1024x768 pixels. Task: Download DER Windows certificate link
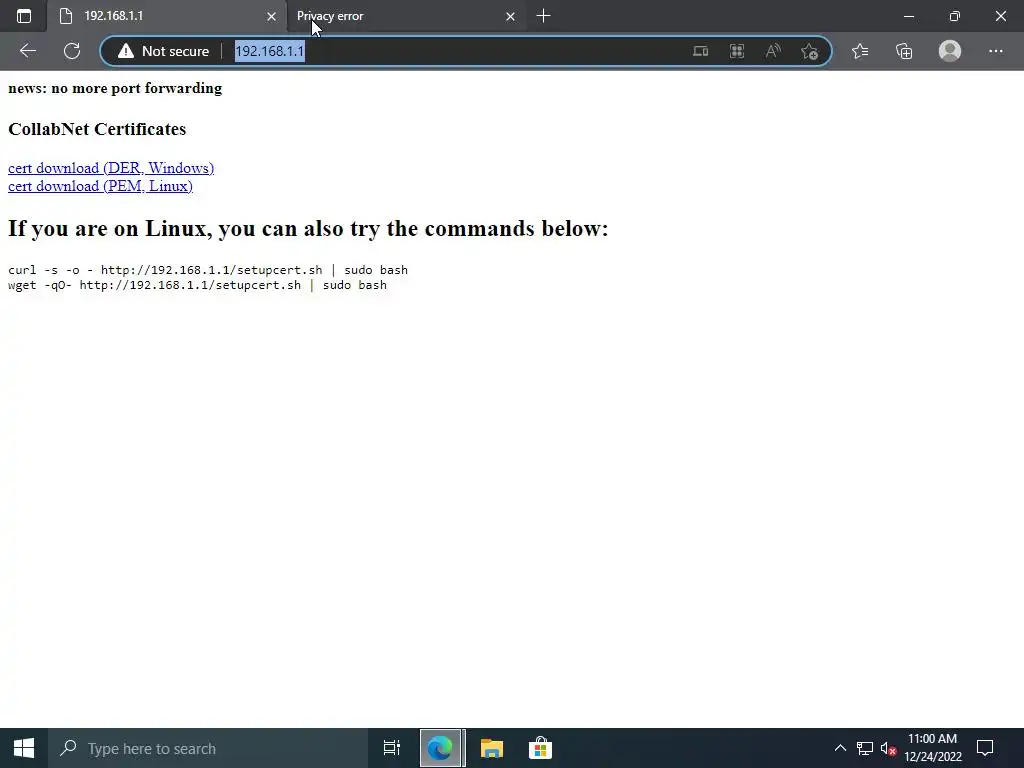111,168
